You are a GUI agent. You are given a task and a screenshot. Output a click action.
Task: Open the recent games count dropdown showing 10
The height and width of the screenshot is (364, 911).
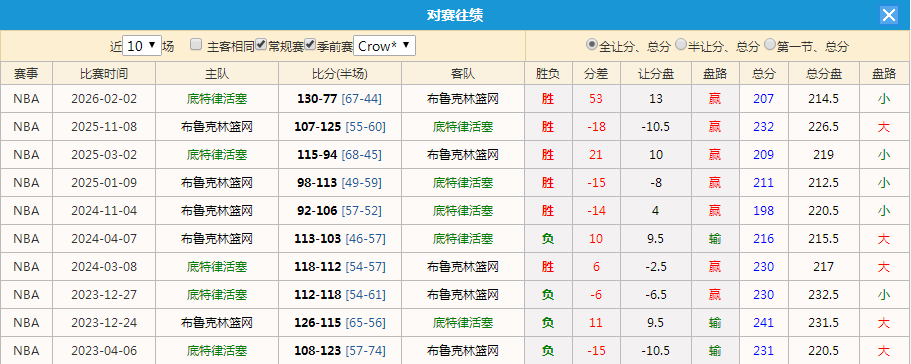point(142,46)
